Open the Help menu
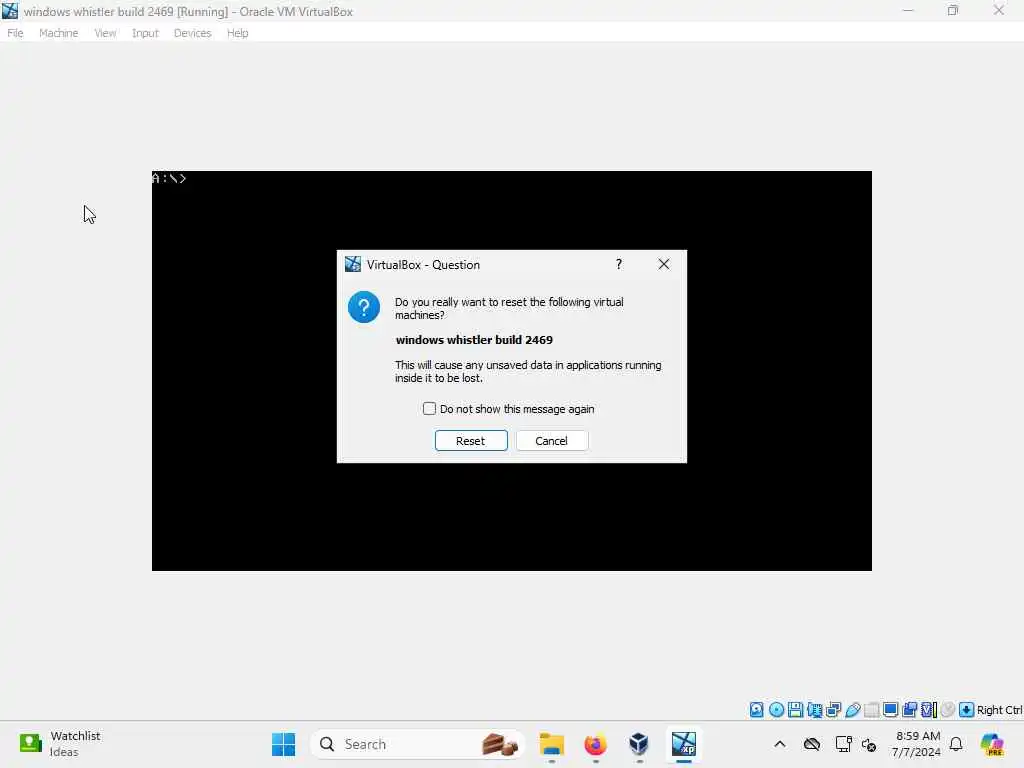The height and width of the screenshot is (768, 1024). tap(238, 33)
